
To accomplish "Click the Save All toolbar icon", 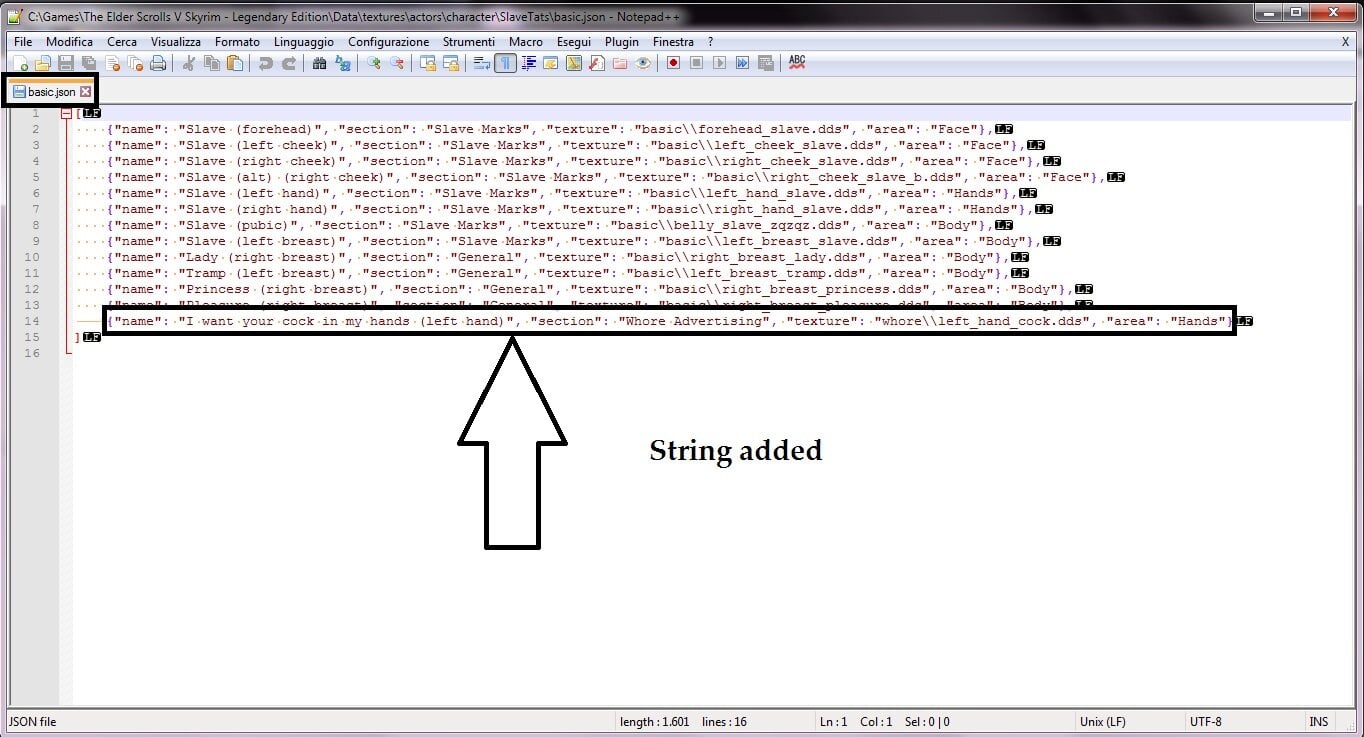I will (x=89, y=63).
